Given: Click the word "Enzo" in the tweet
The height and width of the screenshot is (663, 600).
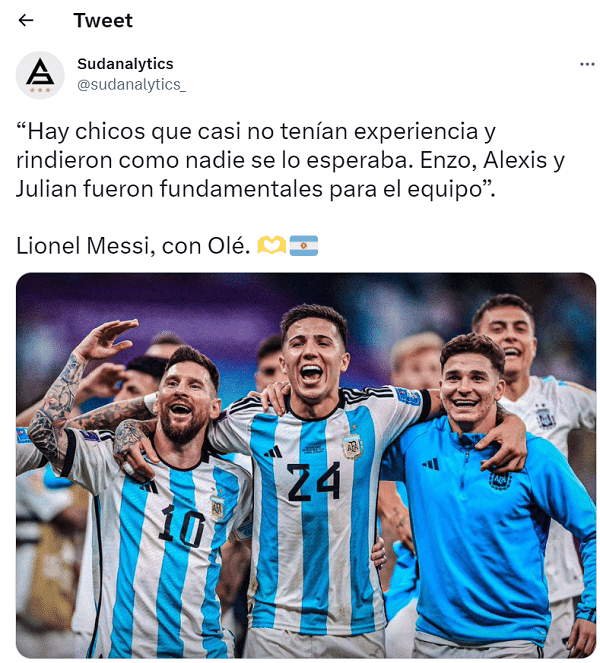Looking at the screenshot, I should 445,160.
